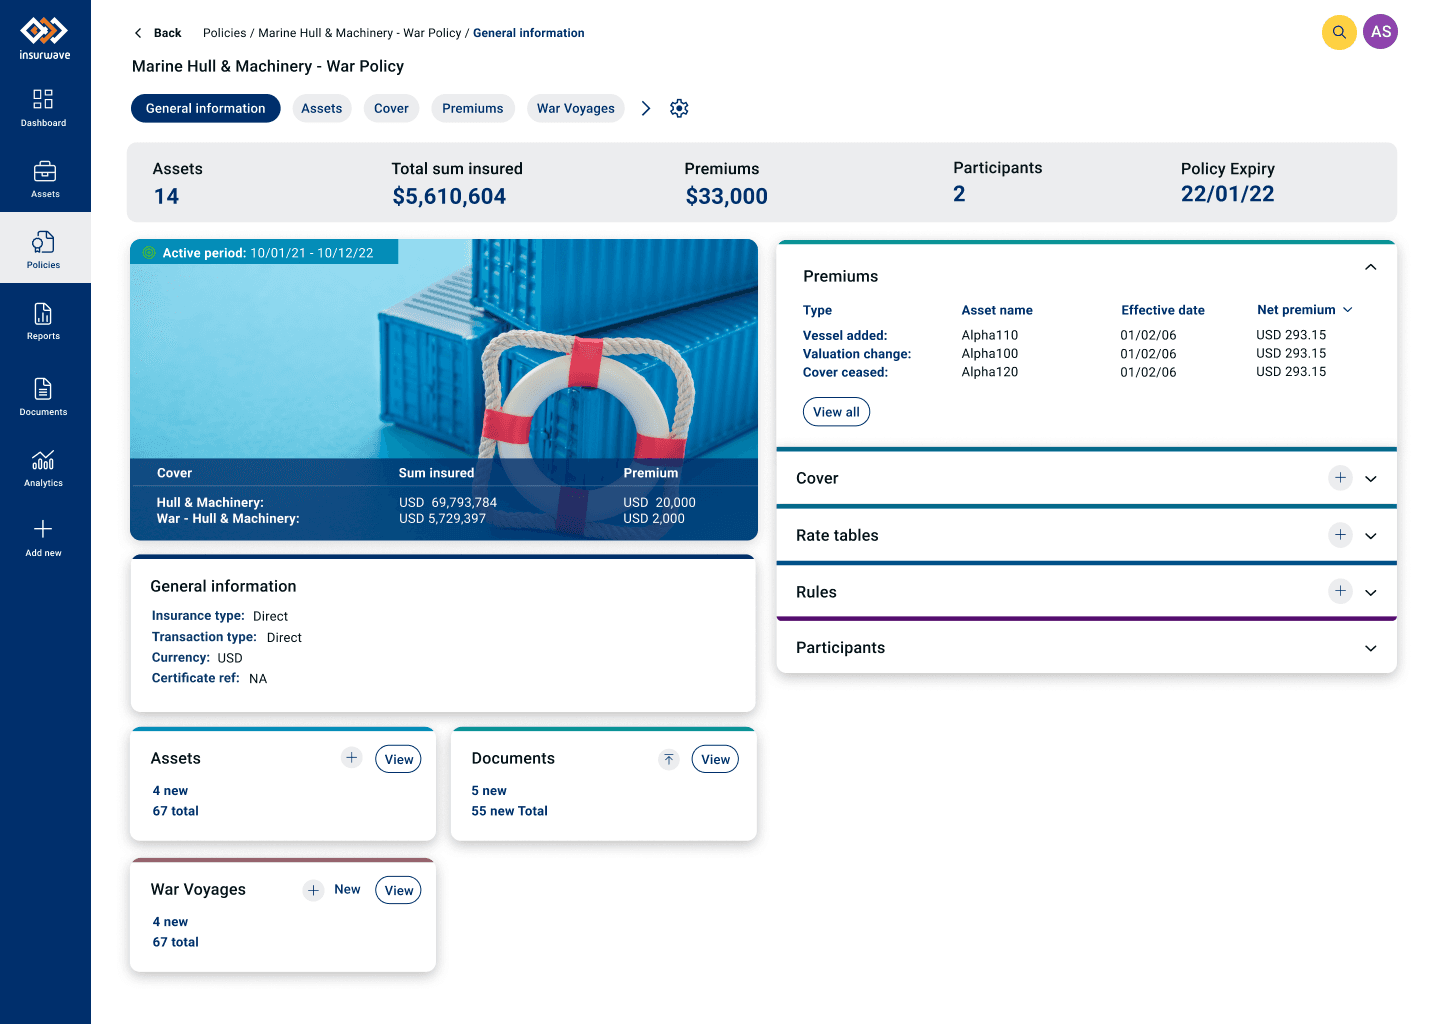Click the yellow search icon

point(1339,32)
